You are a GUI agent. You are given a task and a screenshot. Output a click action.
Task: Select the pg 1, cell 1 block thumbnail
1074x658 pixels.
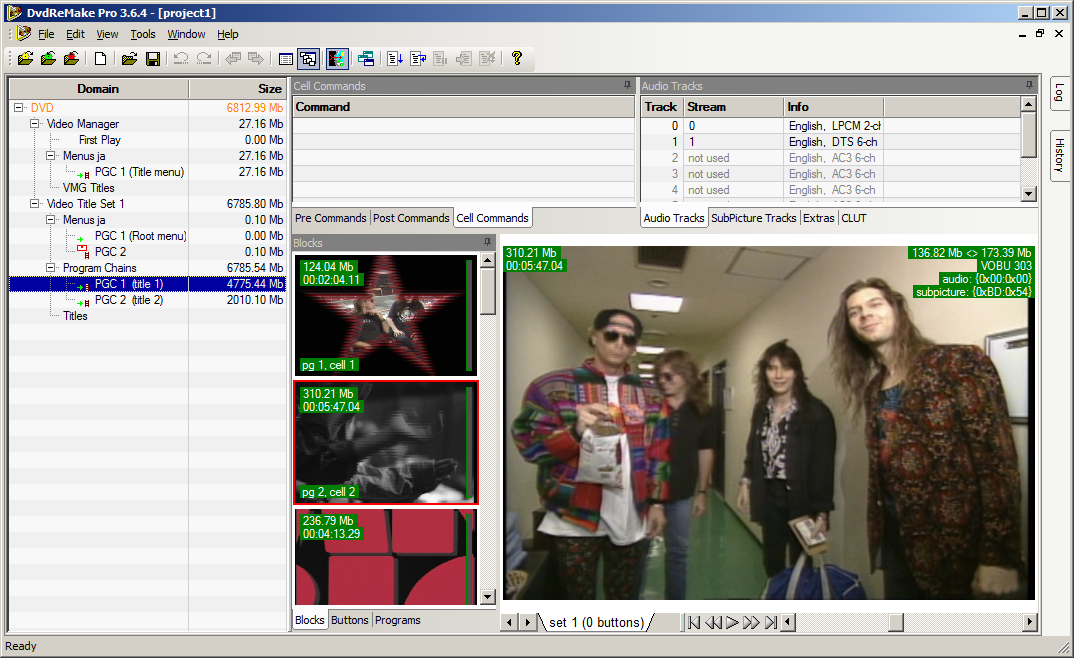pyautogui.click(x=385, y=314)
